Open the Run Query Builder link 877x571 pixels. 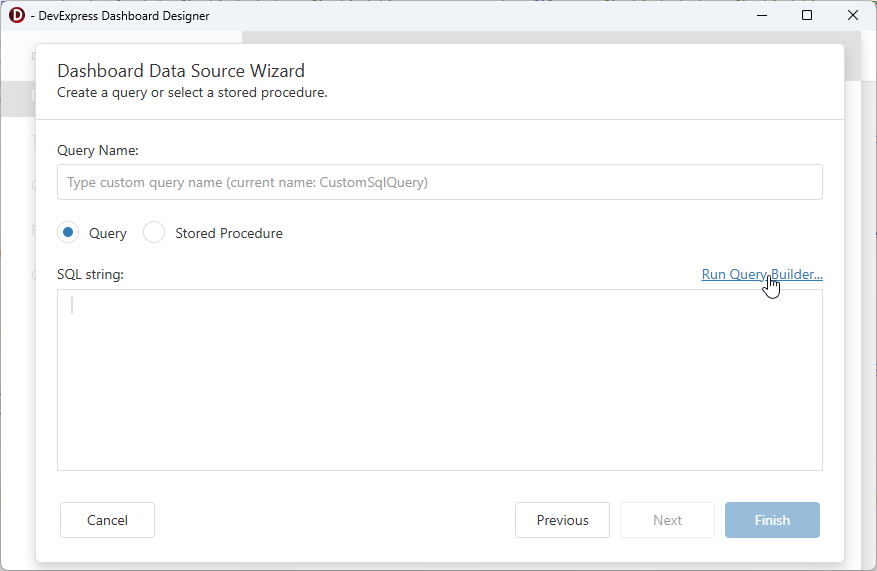(762, 274)
